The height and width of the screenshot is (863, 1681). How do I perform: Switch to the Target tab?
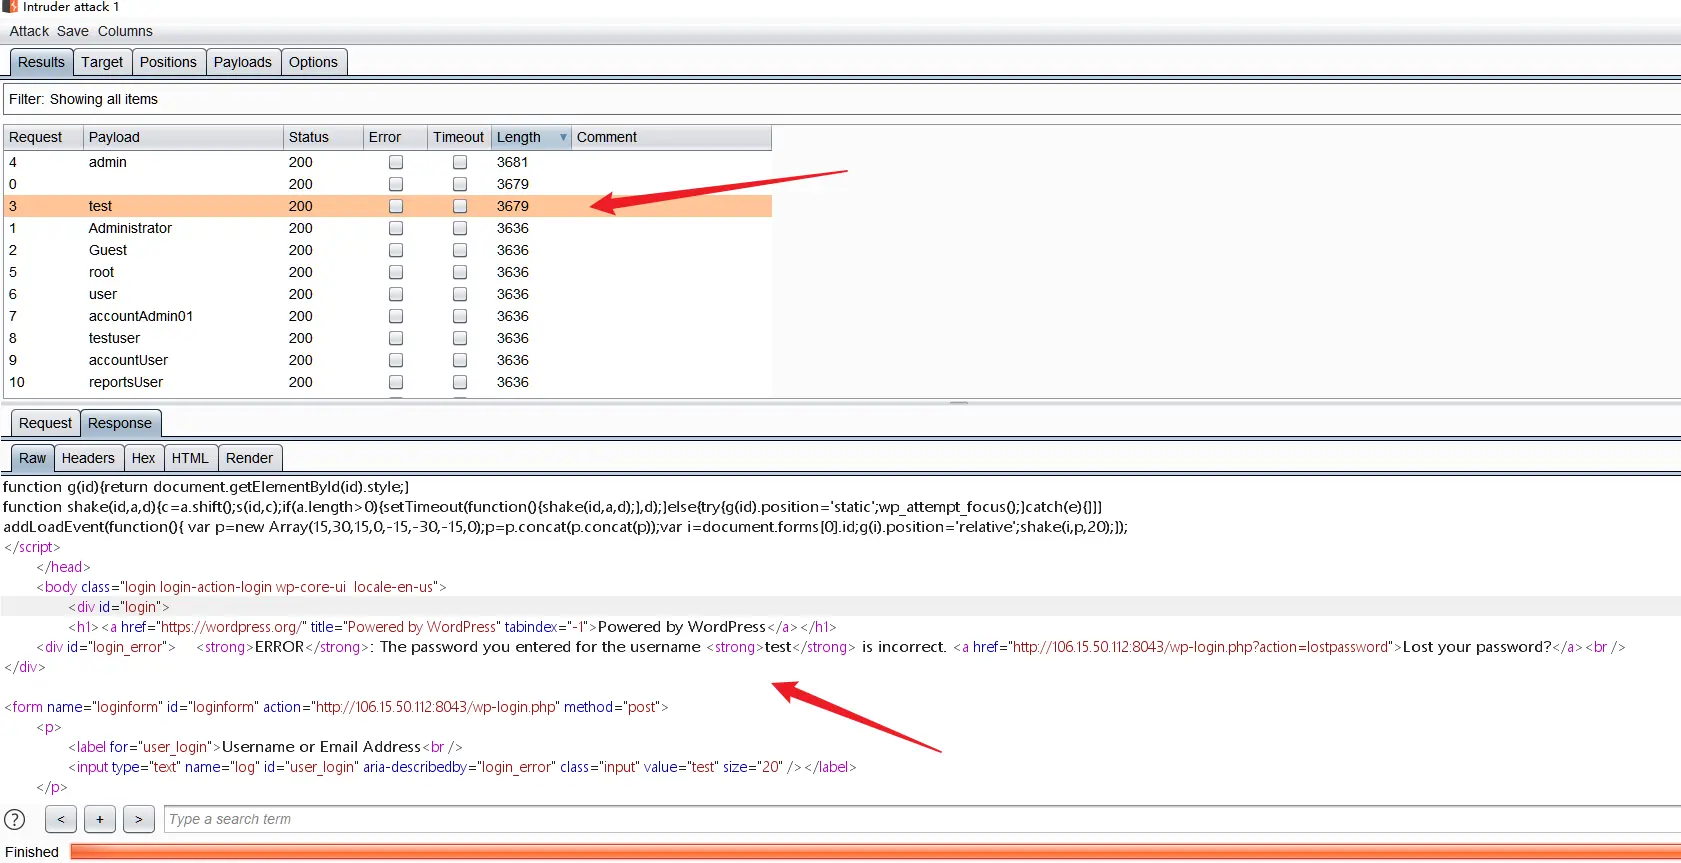[x=102, y=62]
